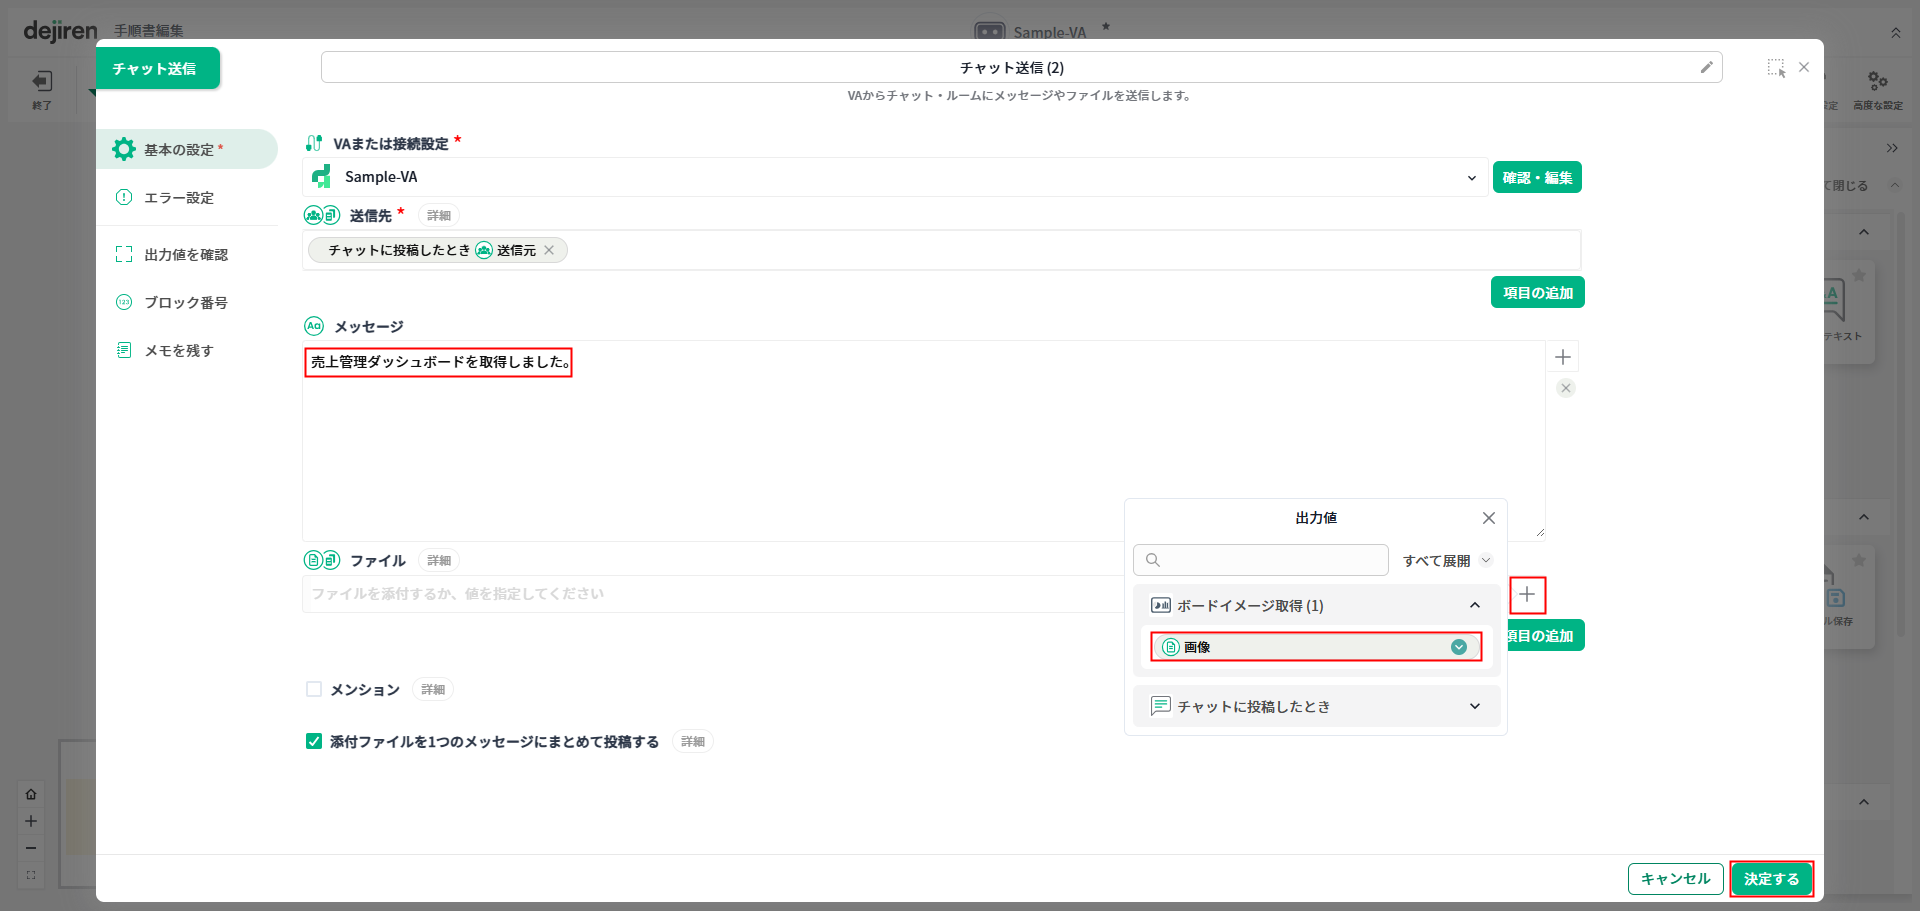
Task: Enable the メンション checkbox
Action: [314, 689]
